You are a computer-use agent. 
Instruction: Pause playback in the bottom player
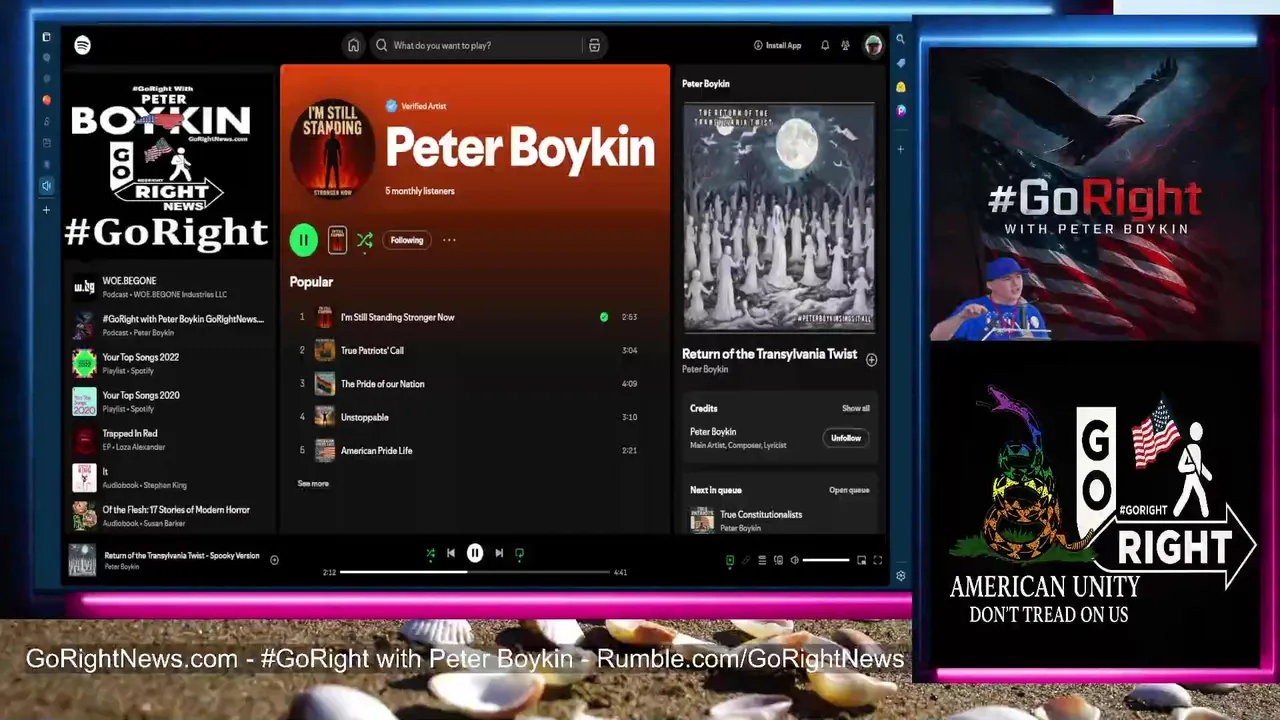click(475, 553)
